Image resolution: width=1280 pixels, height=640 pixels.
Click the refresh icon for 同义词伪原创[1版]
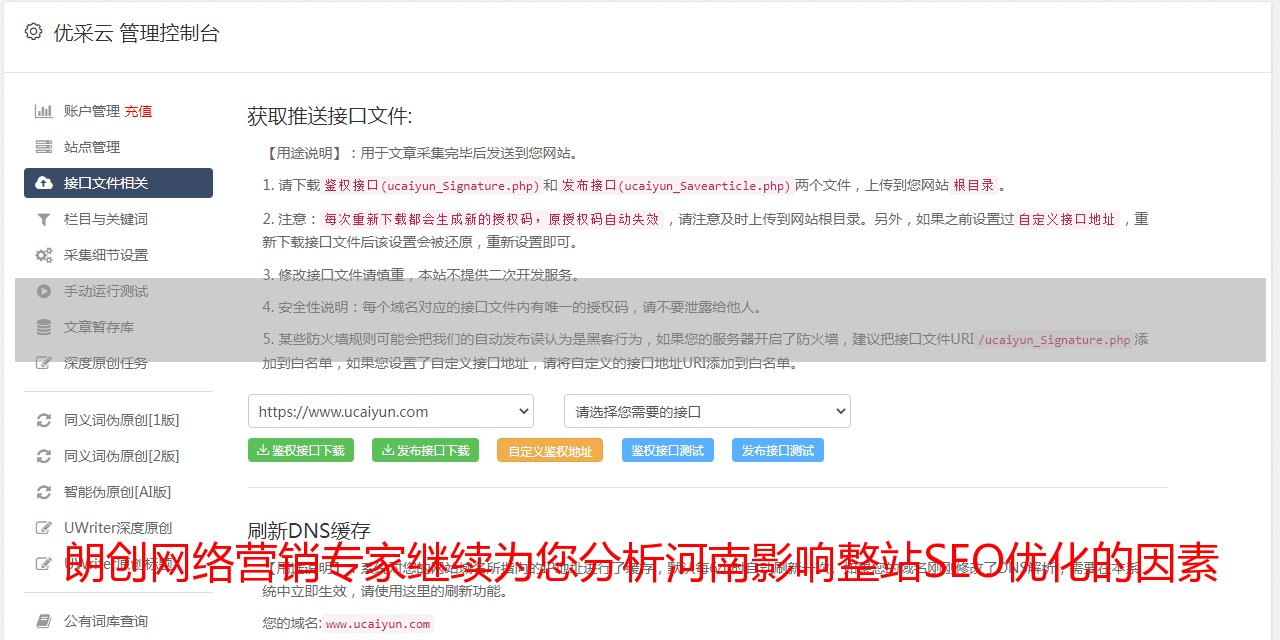point(44,420)
